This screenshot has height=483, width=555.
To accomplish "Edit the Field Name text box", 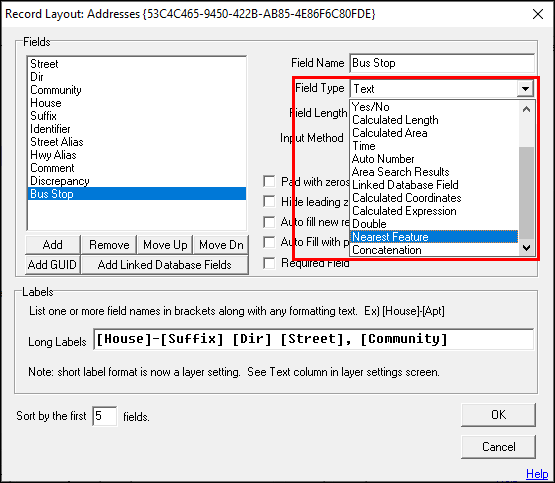I will (442, 63).
